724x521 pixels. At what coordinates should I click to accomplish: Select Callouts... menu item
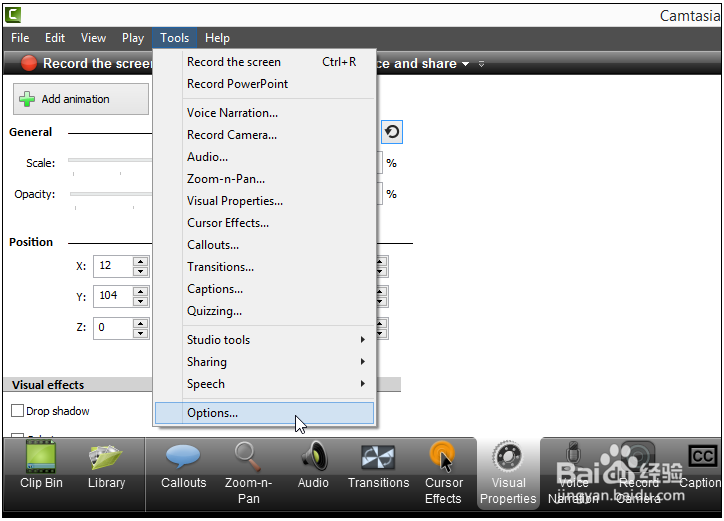tap(265, 245)
